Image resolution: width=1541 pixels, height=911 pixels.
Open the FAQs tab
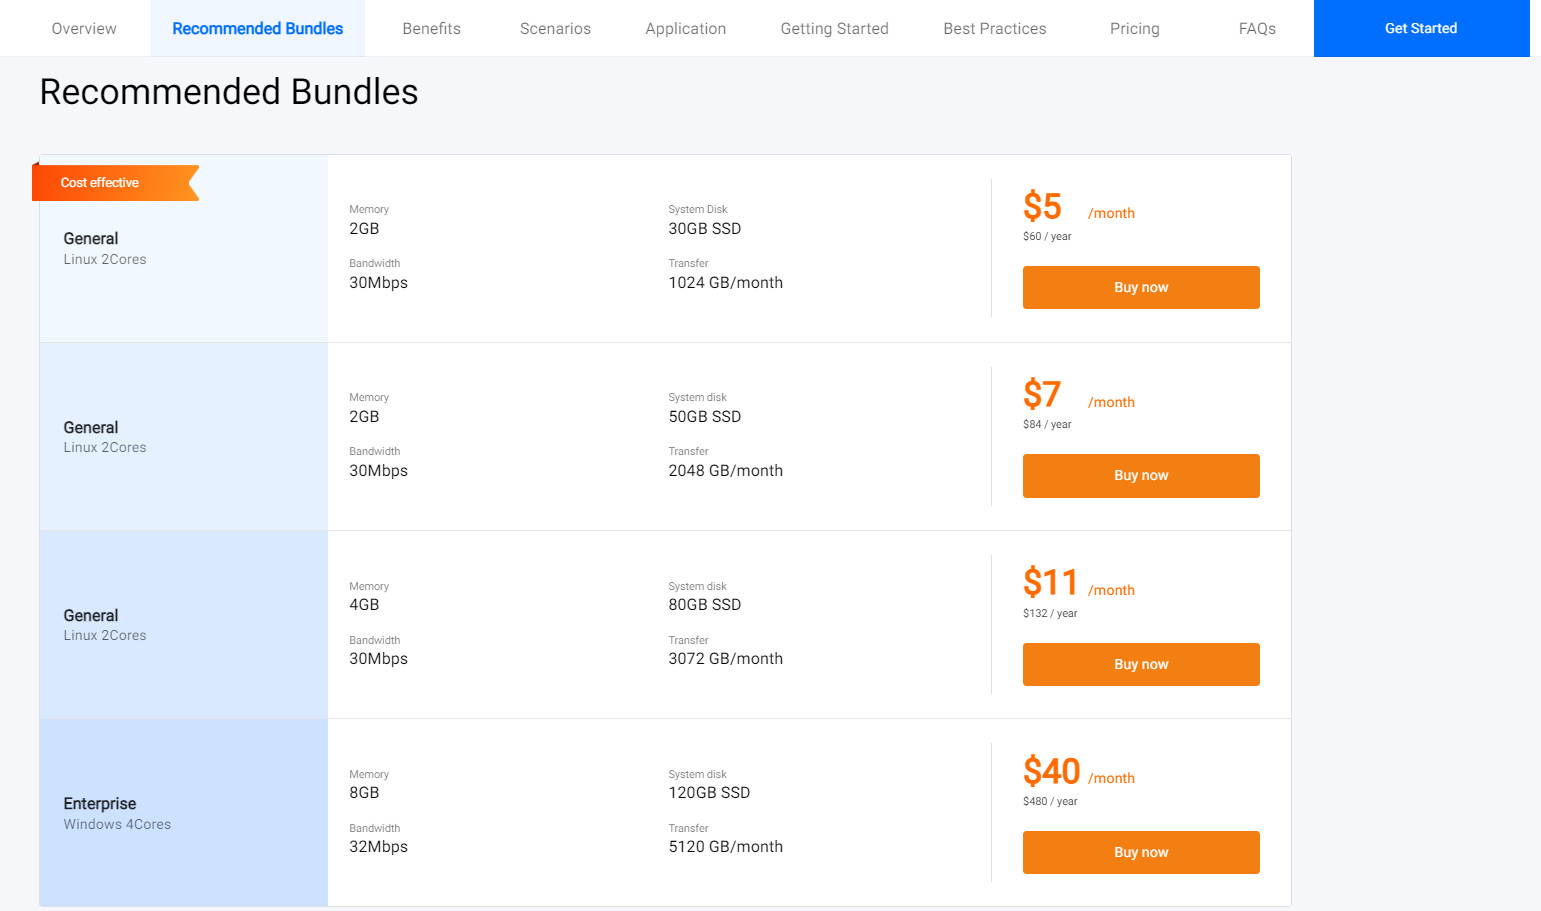pos(1256,29)
